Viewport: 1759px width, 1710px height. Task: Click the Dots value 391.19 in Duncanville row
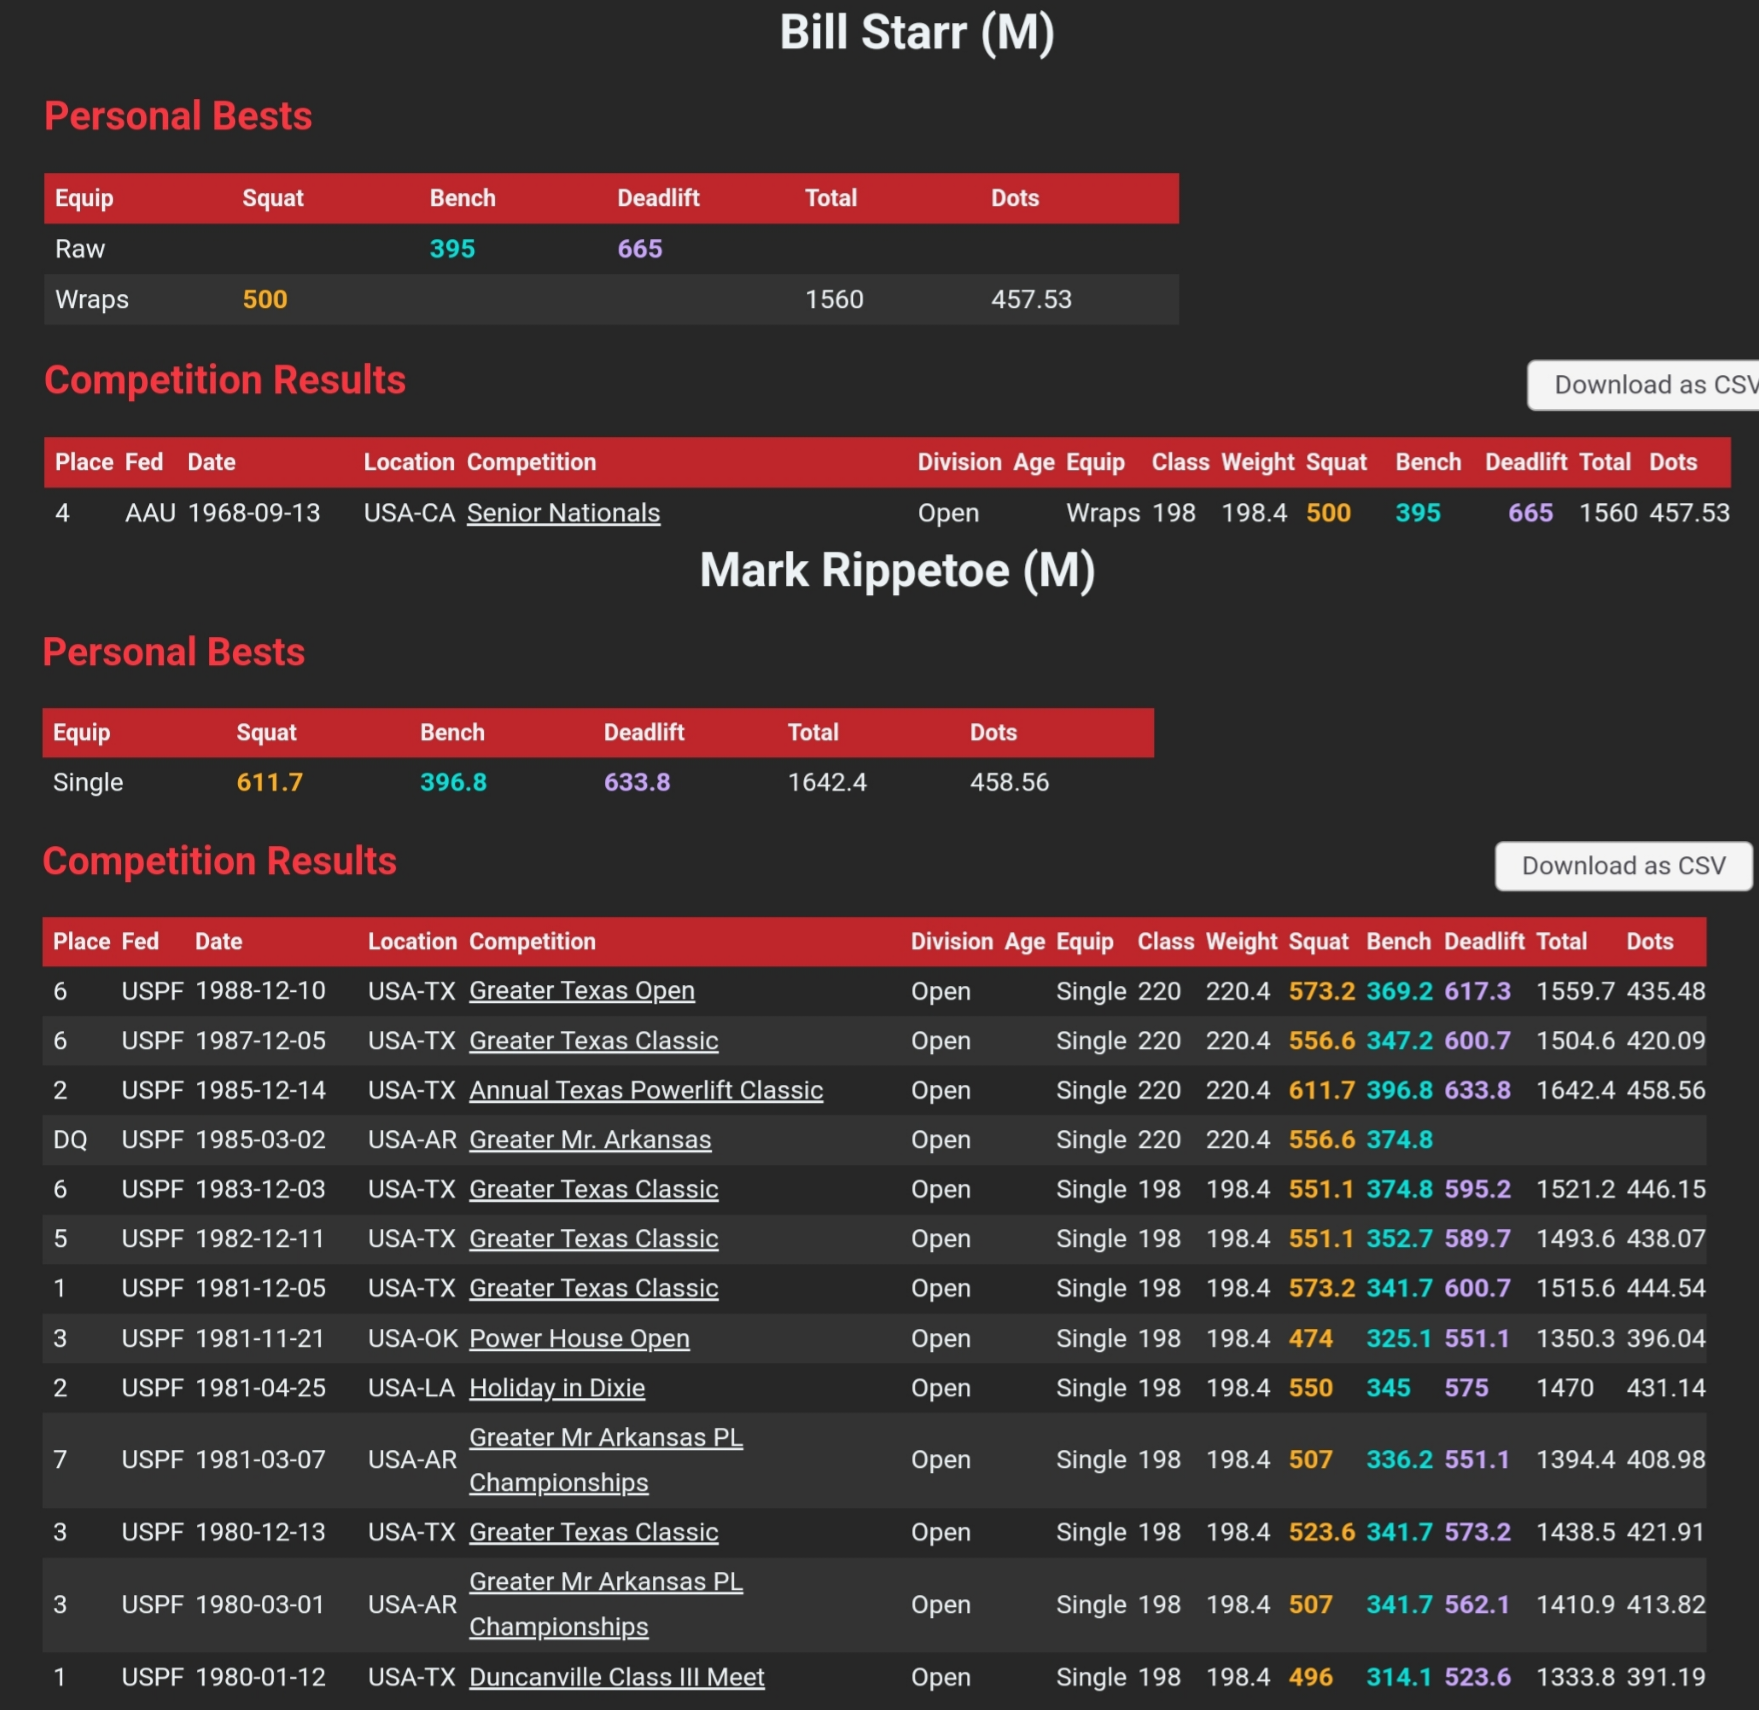pyautogui.click(x=1665, y=1677)
